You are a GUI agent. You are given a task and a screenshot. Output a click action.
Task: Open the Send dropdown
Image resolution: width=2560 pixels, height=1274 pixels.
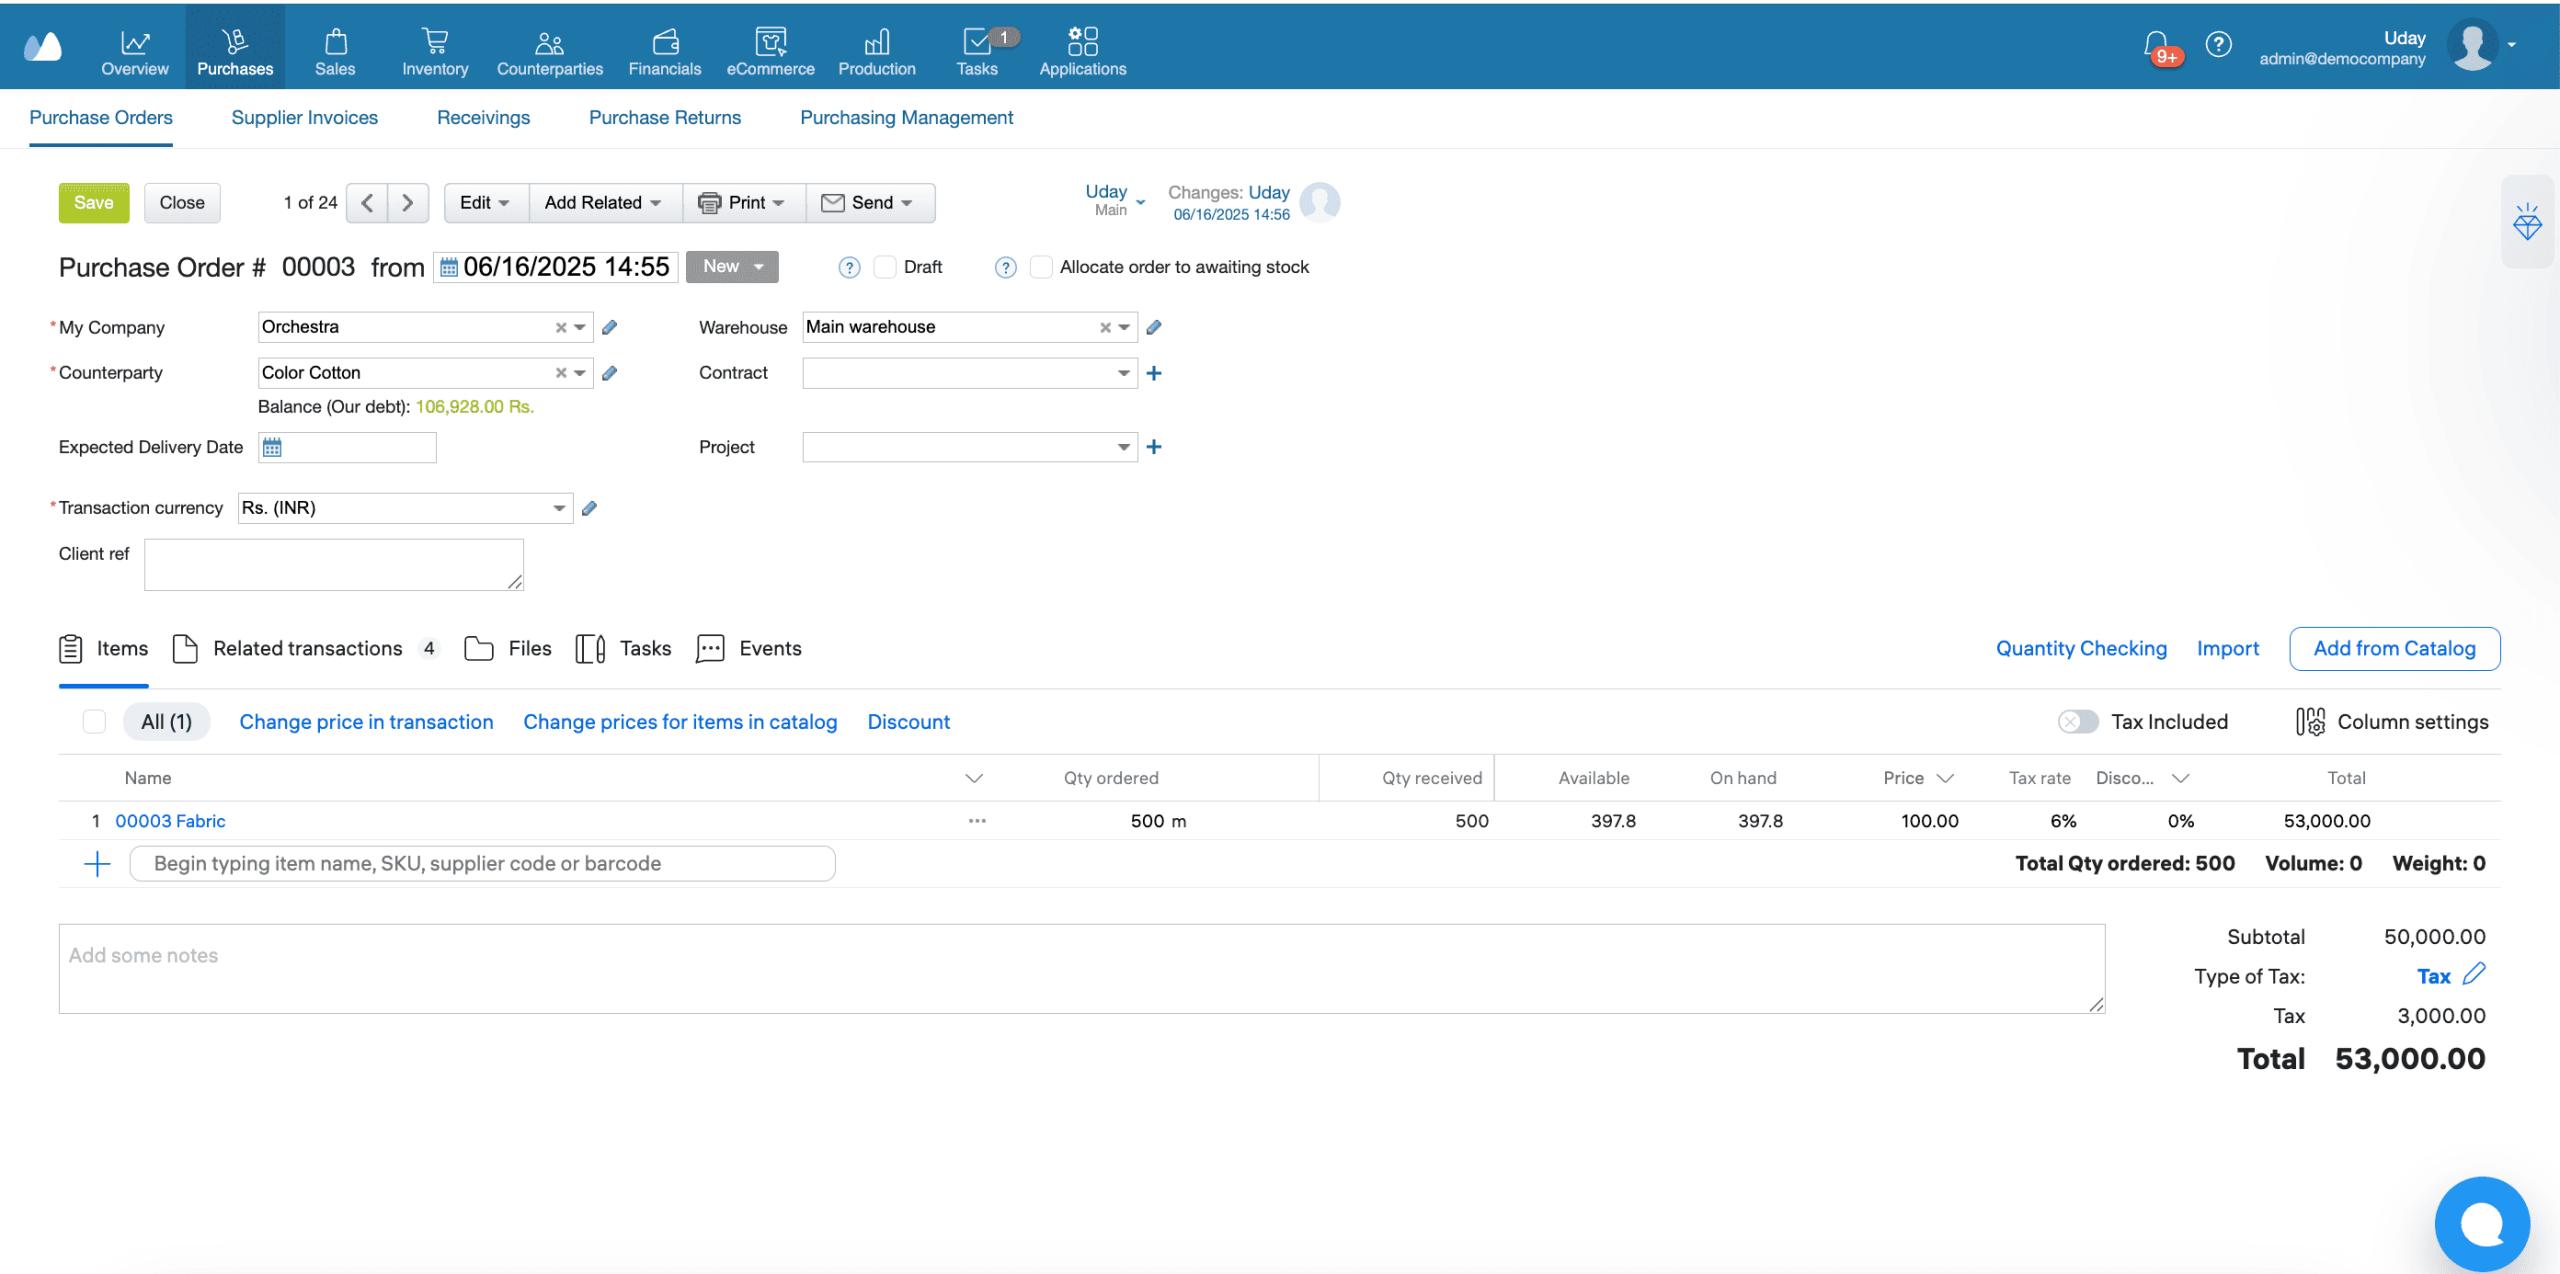click(x=869, y=203)
